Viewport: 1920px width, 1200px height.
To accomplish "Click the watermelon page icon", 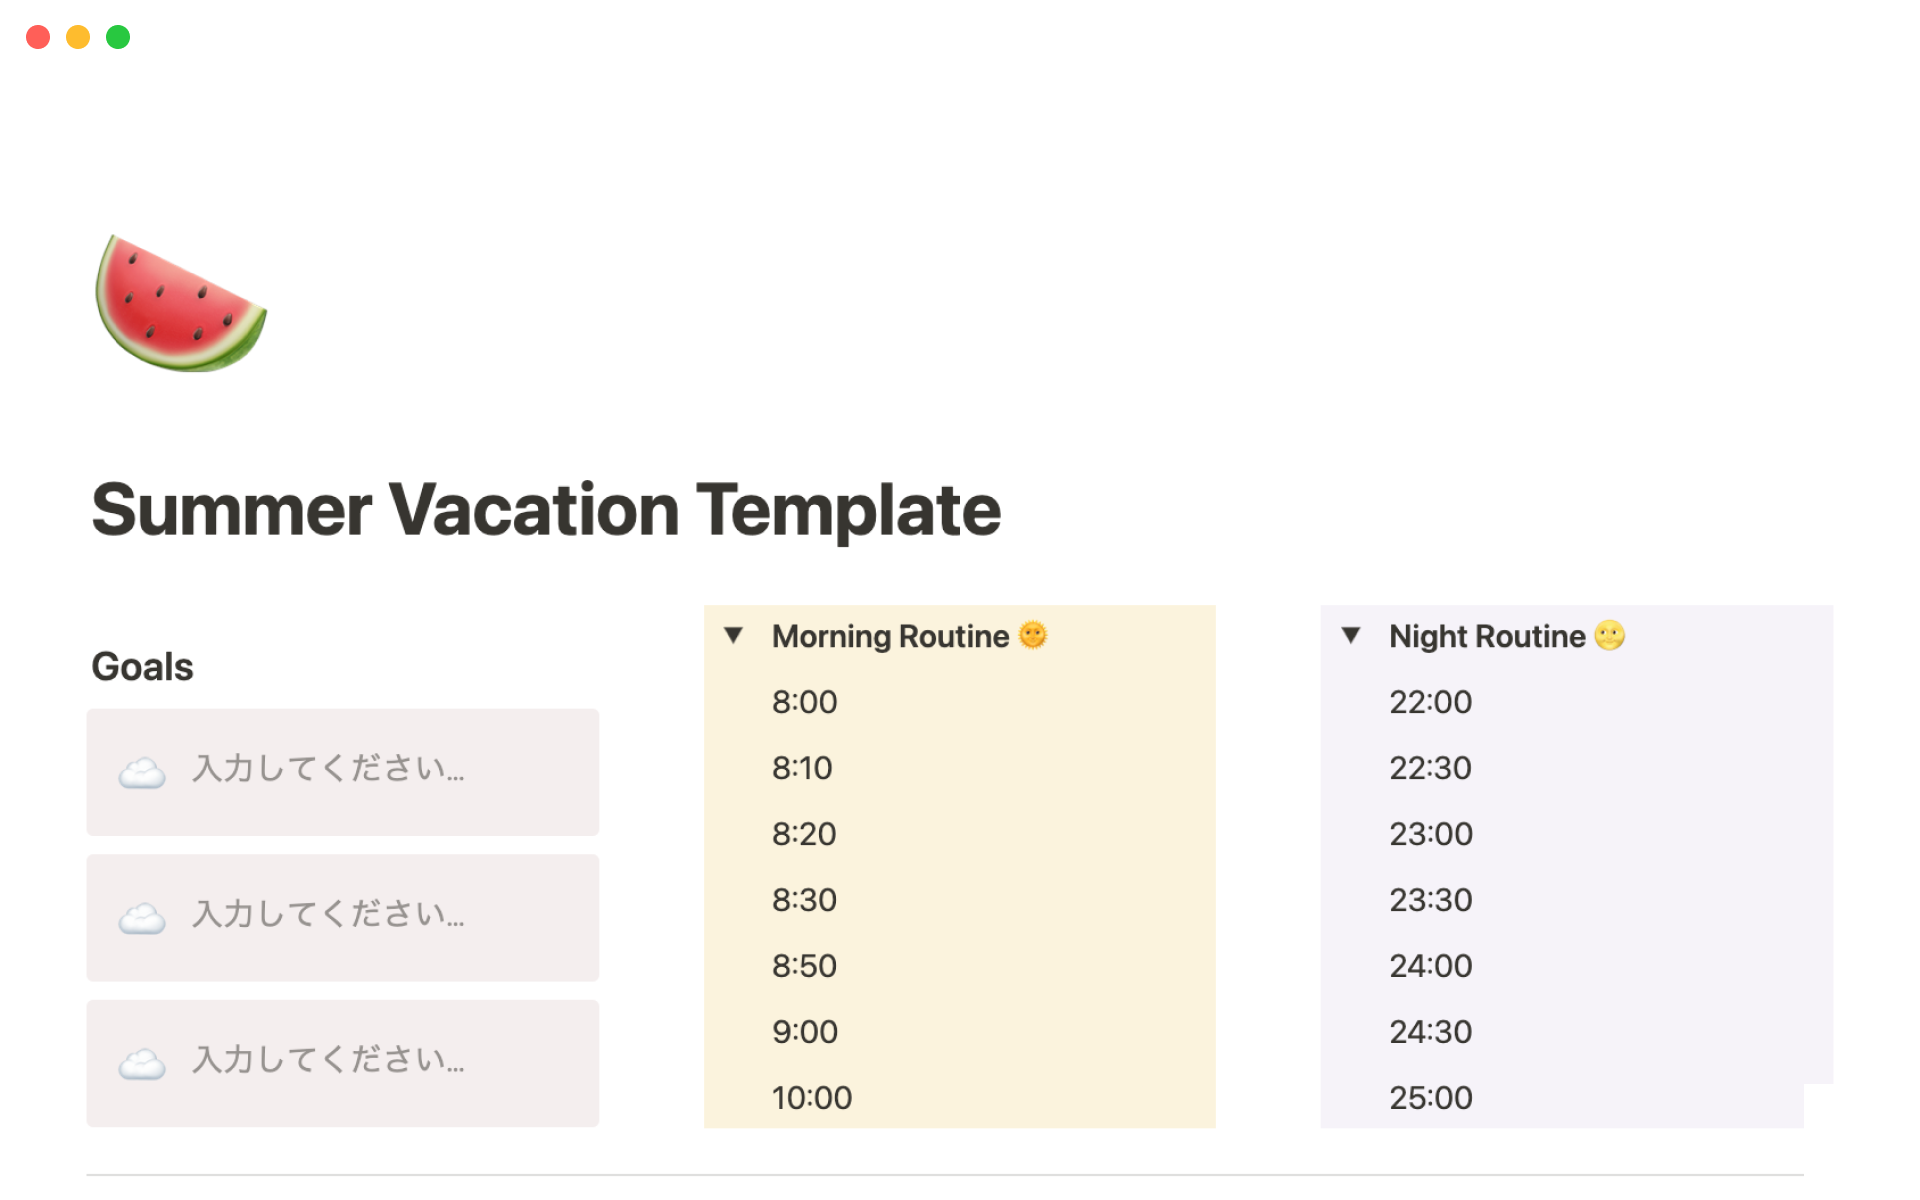I will 181,303.
